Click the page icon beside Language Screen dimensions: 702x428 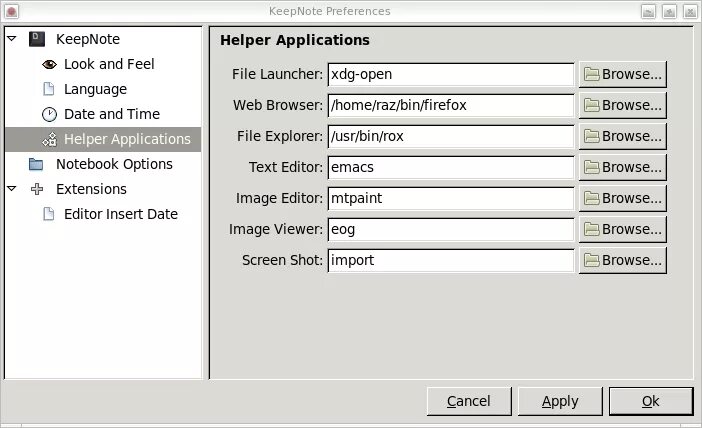48,89
